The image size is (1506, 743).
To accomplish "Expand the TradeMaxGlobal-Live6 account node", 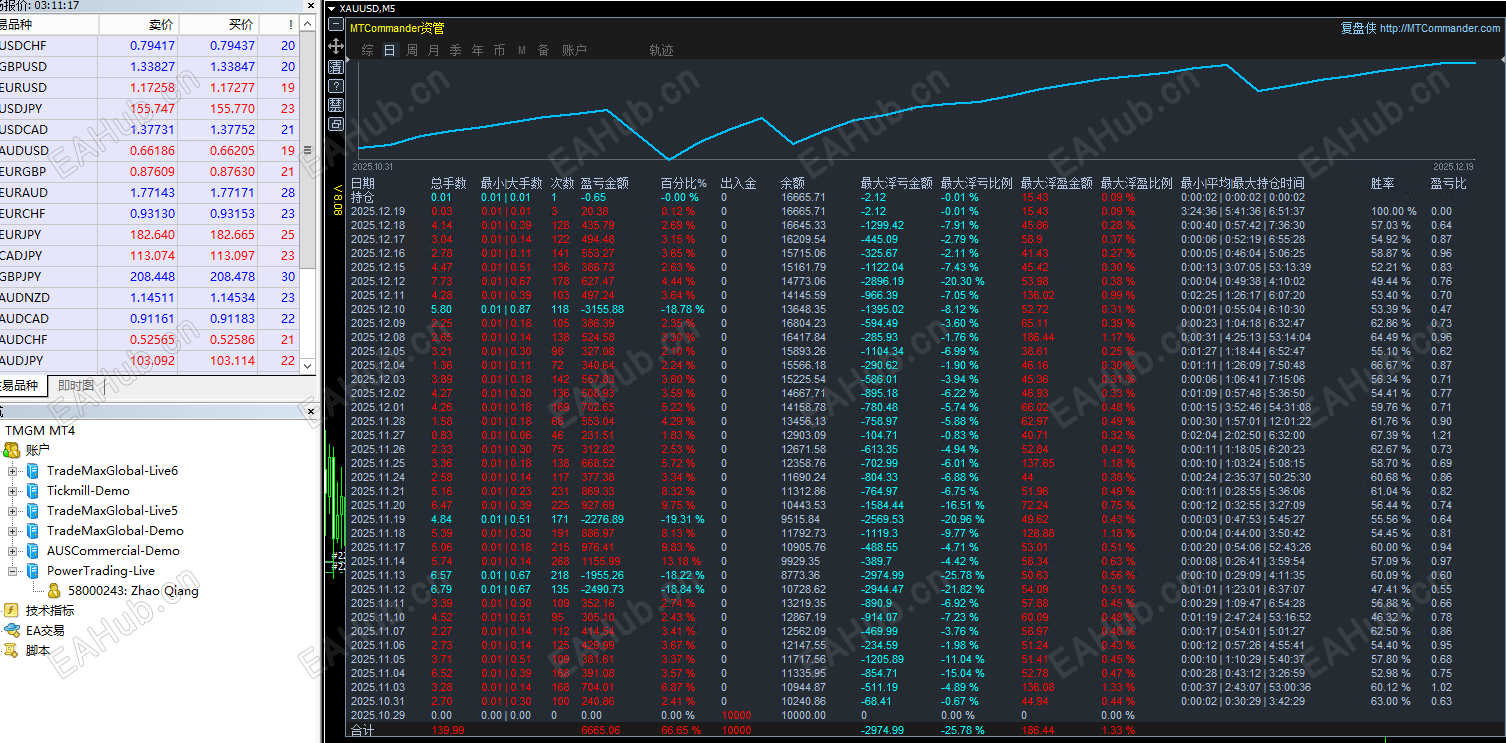I will 13,471.
